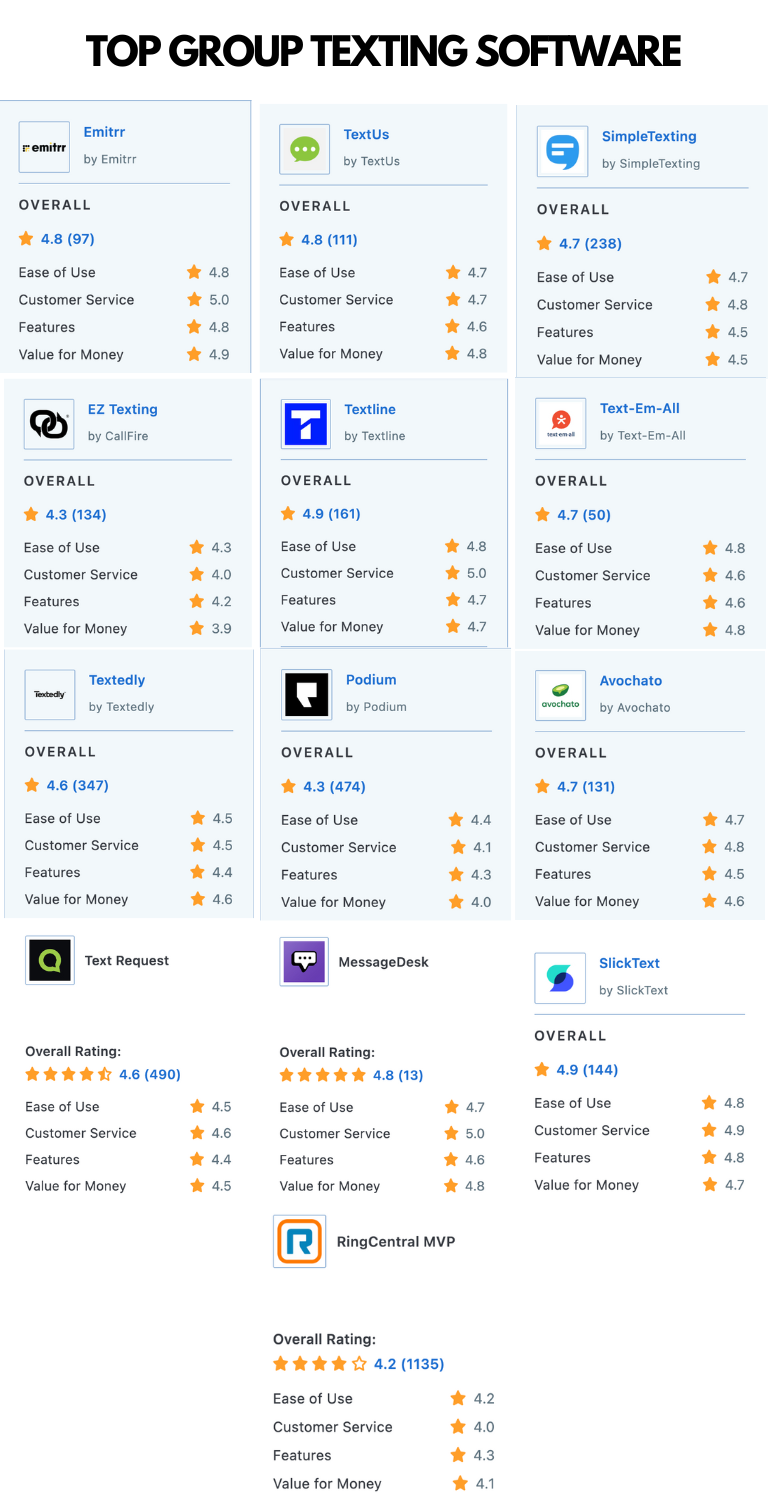The width and height of the screenshot is (768, 1500).
Task: Click SimpleTexting overall rating star
Action: coord(545,243)
